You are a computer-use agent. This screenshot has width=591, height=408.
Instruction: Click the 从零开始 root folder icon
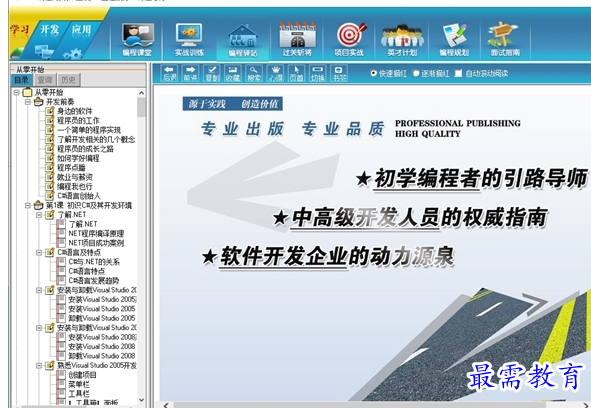click(28, 92)
